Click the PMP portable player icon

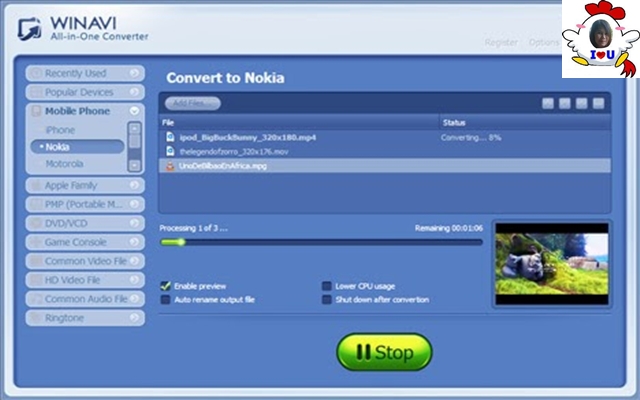point(36,204)
